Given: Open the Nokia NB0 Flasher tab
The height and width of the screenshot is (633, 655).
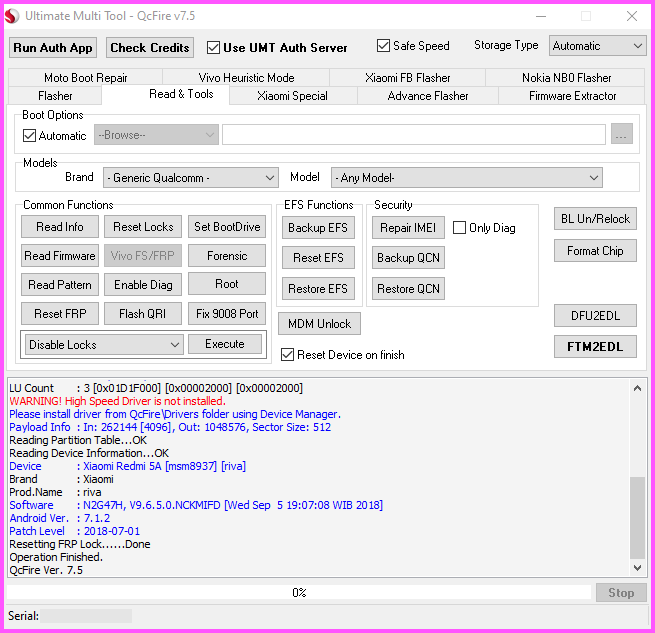Looking at the screenshot, I should [566, 78].
